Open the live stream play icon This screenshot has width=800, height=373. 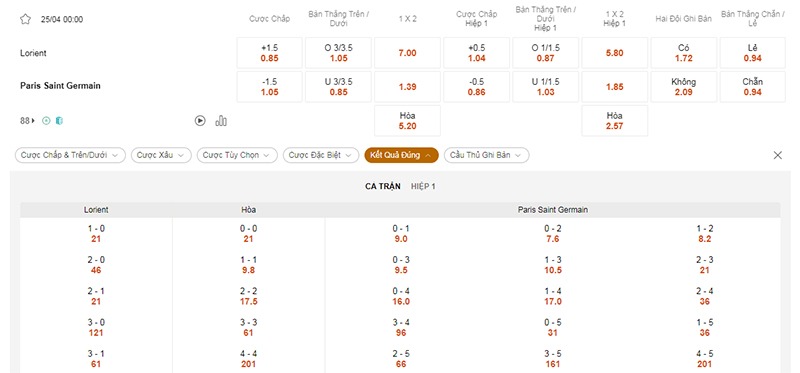click(x=200, y=121)
